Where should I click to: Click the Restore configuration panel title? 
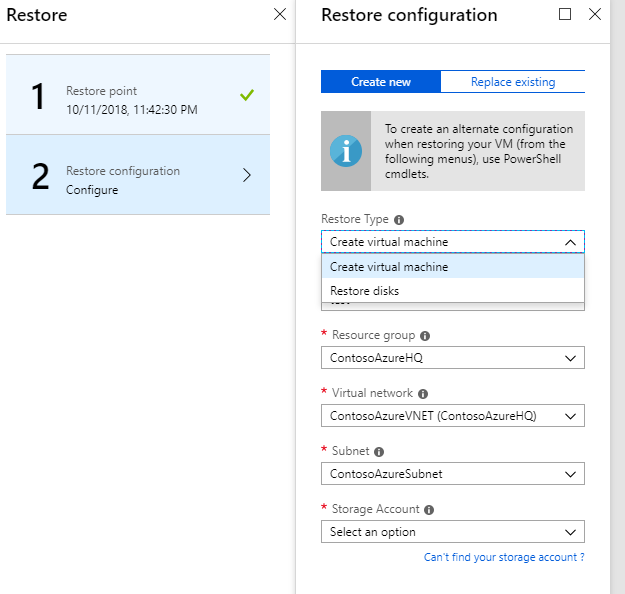pos(409,15)
